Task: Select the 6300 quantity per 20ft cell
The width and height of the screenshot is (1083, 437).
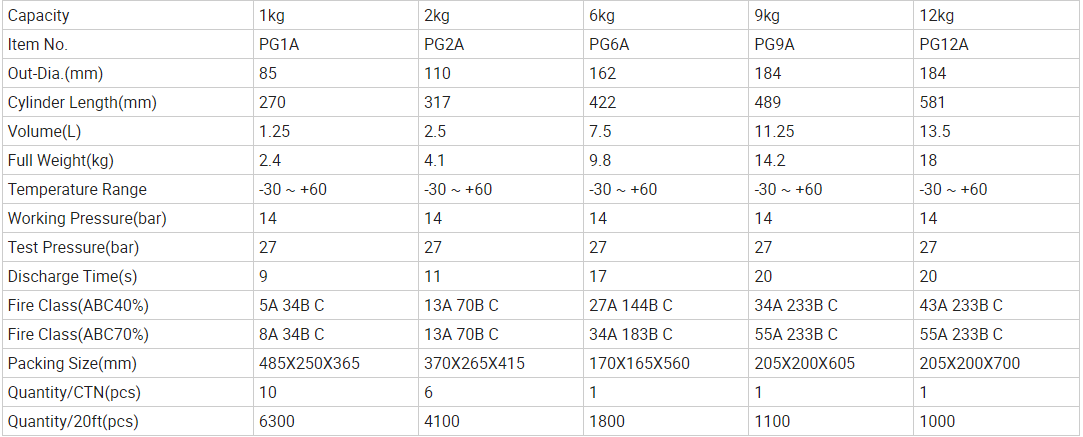Action: click(277, 422)
